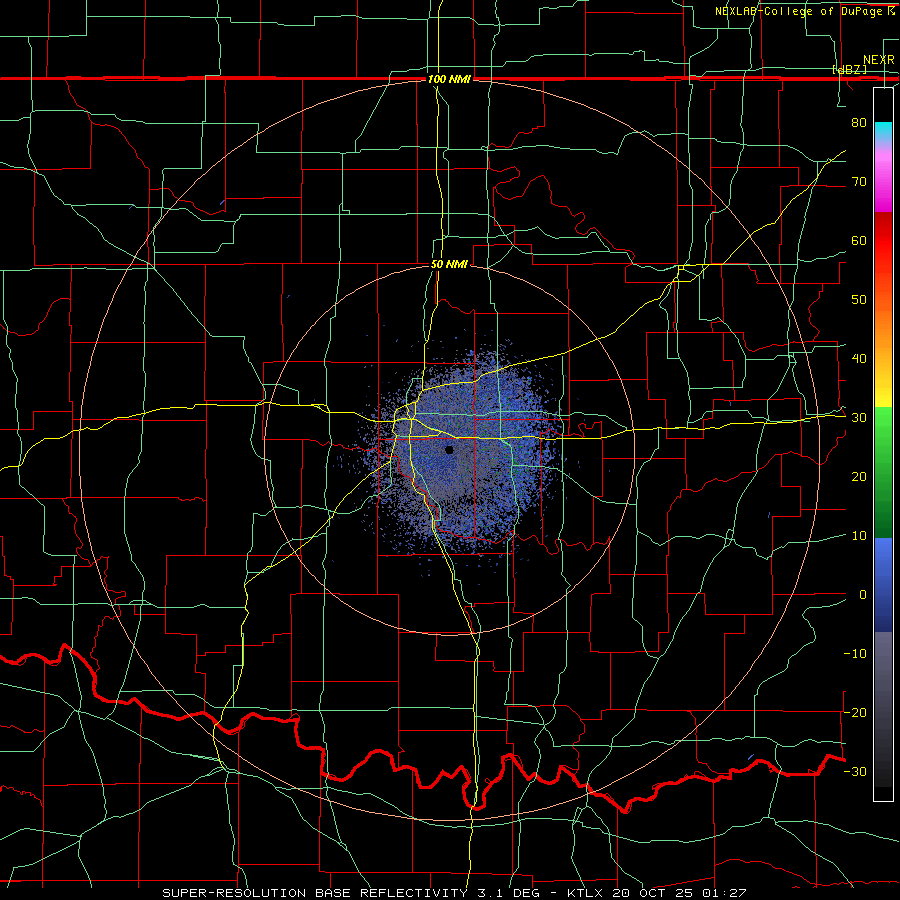Click the [dBZ] units label
Image resolution: width=900 pixels, height=900 pixels.
point(849,69)
